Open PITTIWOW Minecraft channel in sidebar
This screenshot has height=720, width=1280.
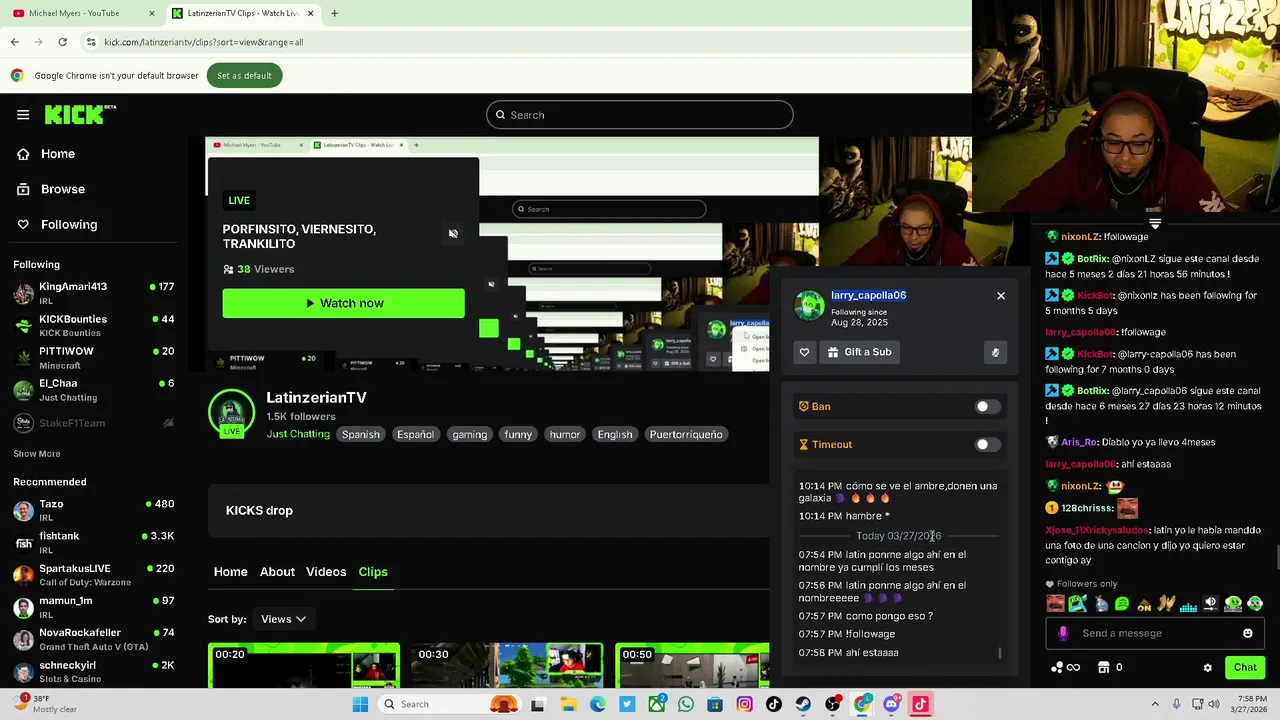94,357
